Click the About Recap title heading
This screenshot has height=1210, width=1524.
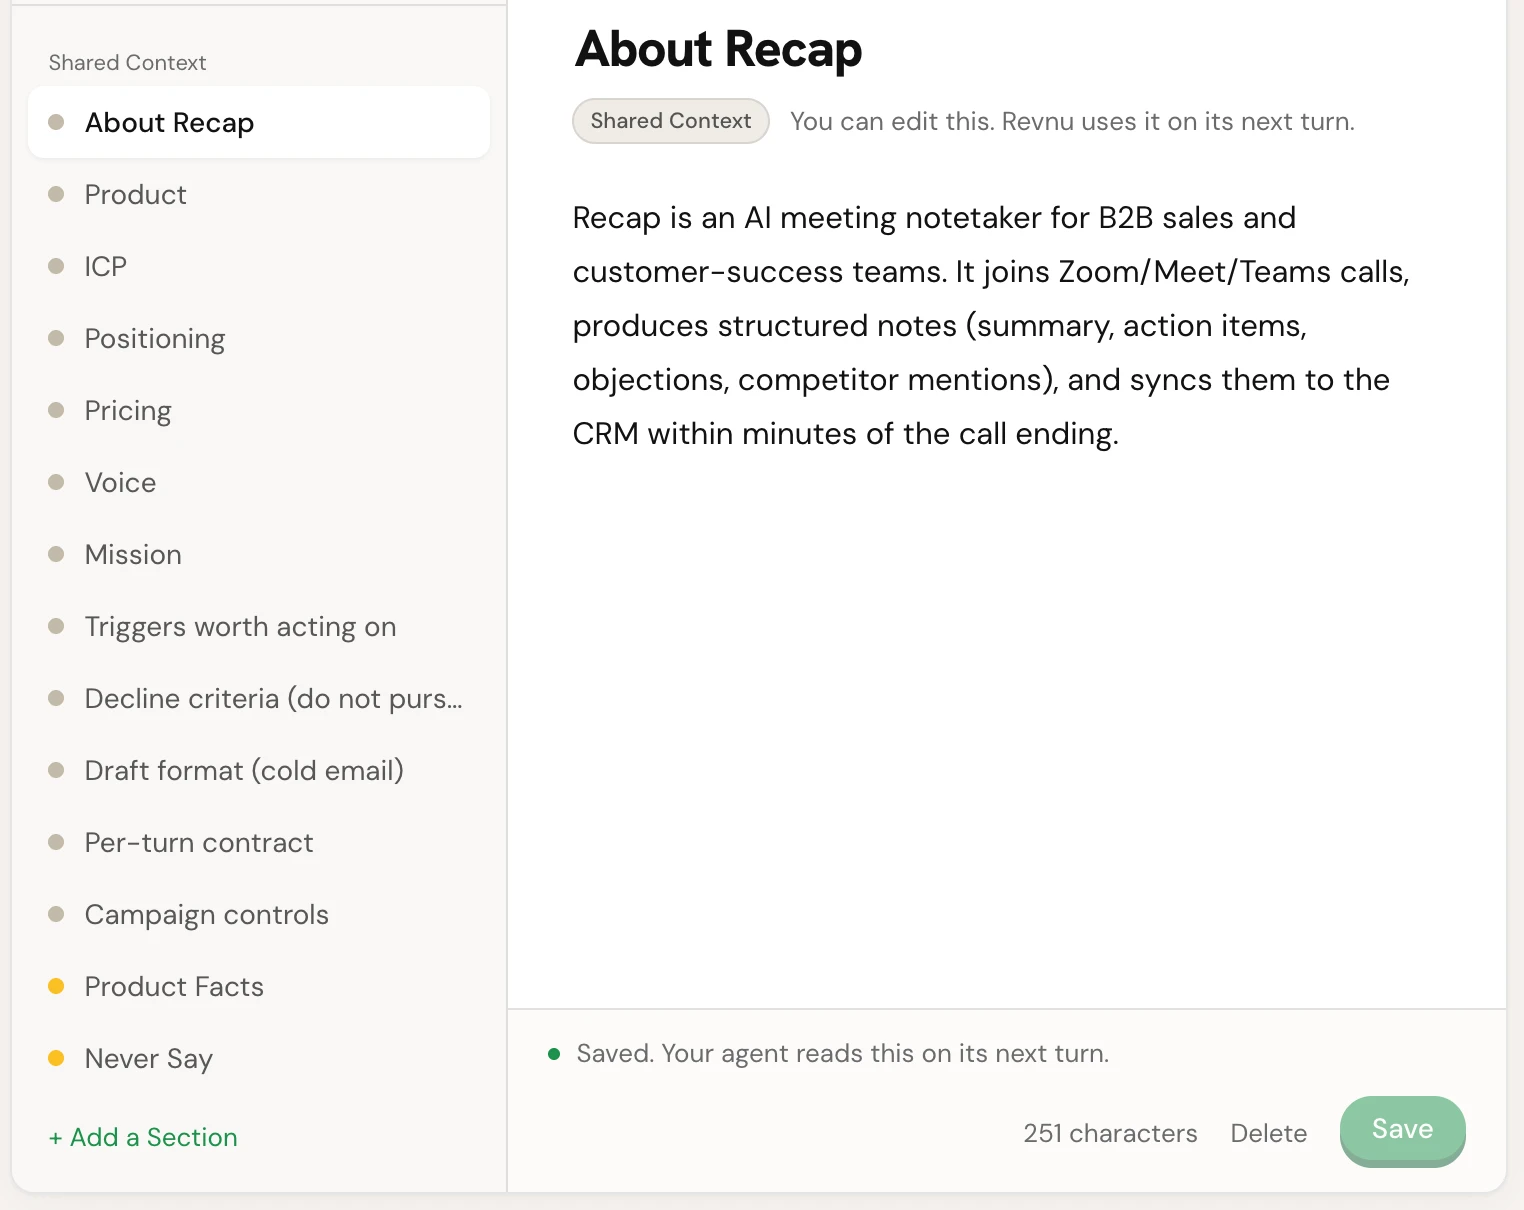[718, 49]
